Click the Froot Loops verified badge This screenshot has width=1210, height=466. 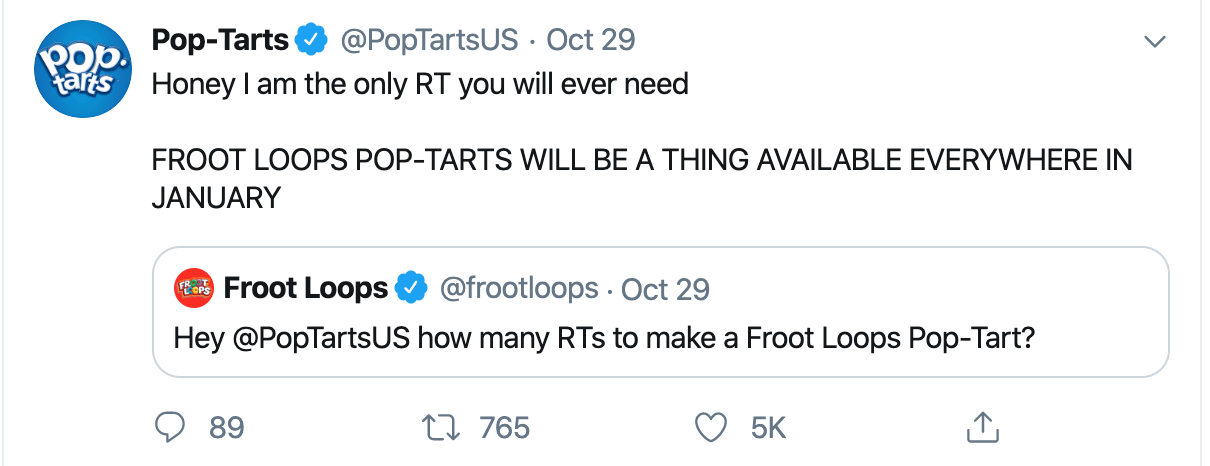pyautogui.click(x=409, y=289)
